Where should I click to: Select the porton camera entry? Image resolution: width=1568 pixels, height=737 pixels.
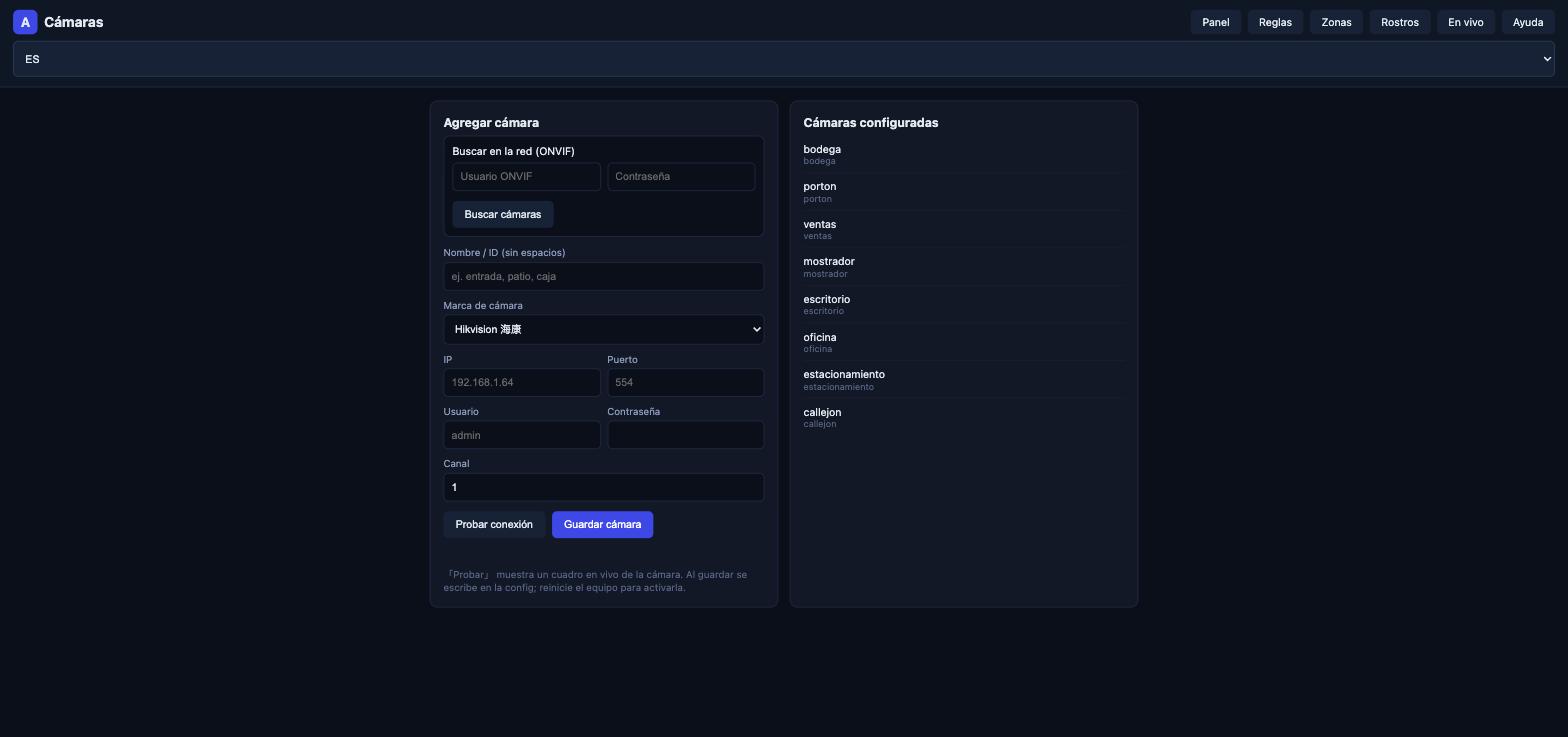pyautogui.click(x=964, y=192)
